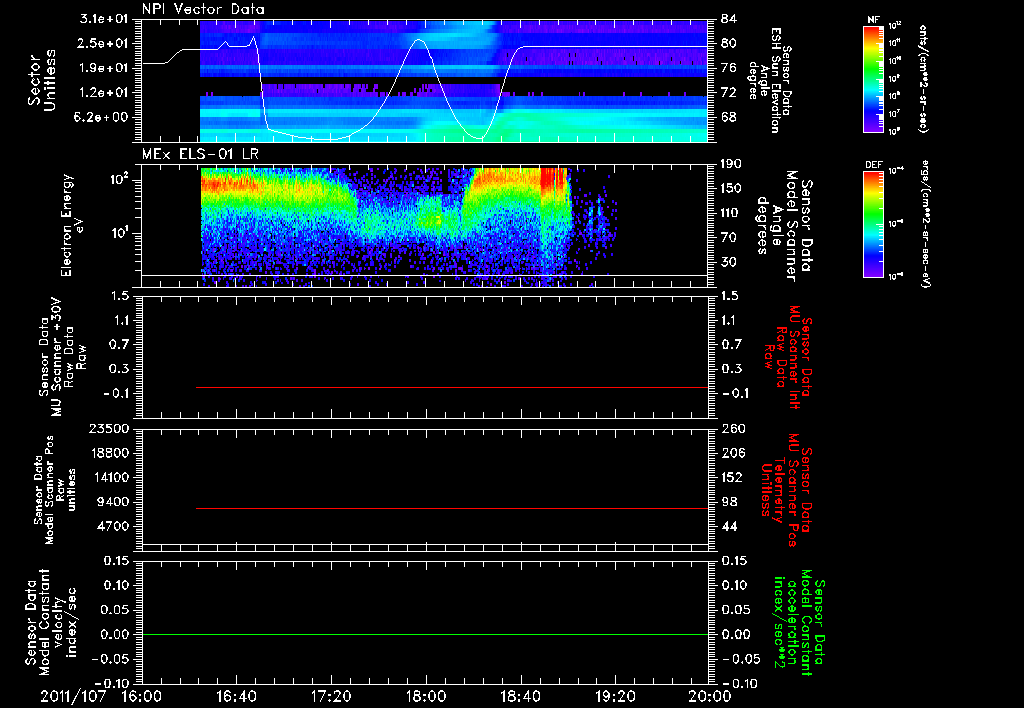The image size is (1024, 708).
Task: Click the "98" telemetry position tick value
Action: click(x=729, y=502)
